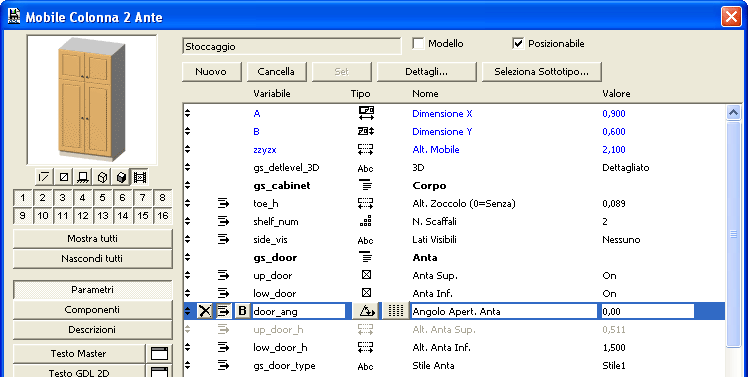
Task: Switch to the Descrizioni section
Action: [93, 330]
